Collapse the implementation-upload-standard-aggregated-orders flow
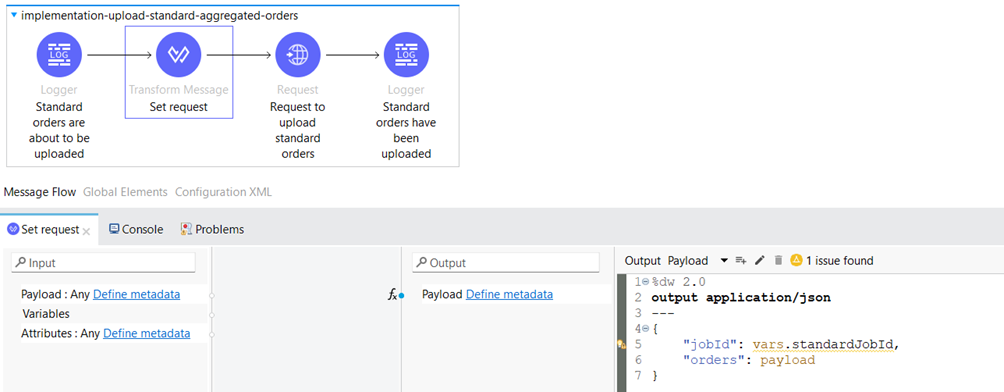The width and height of the screenshot is (1004, 392). coord(14,15)
